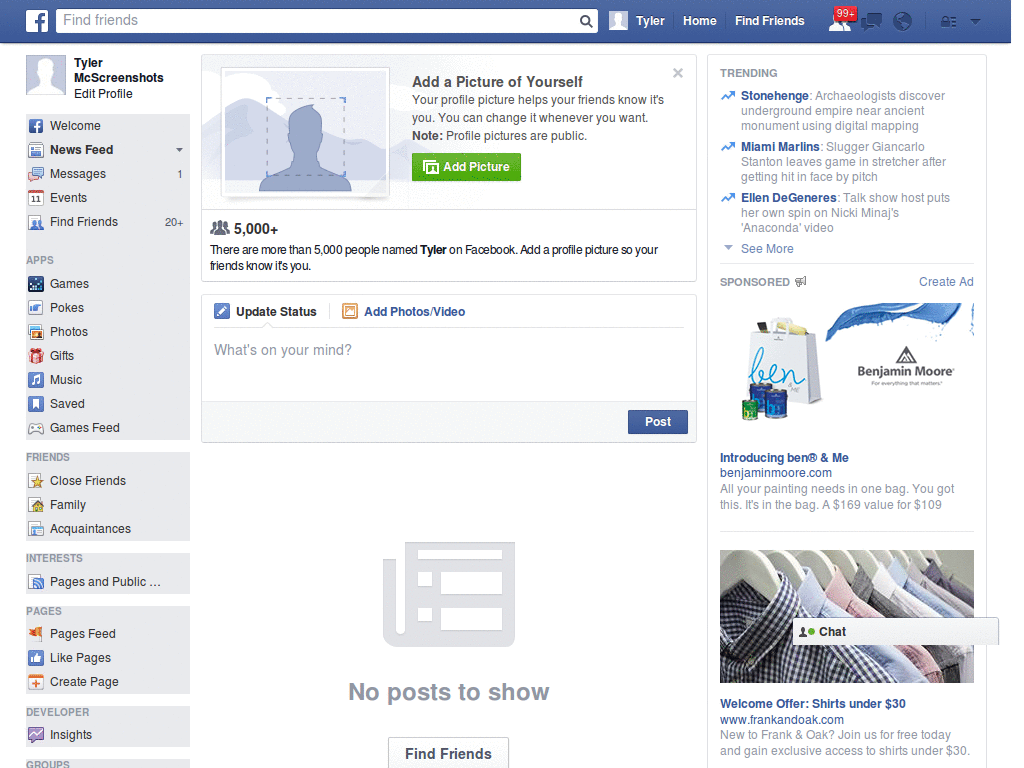Open the Miami Marlins trending topic

coord(780,147)
